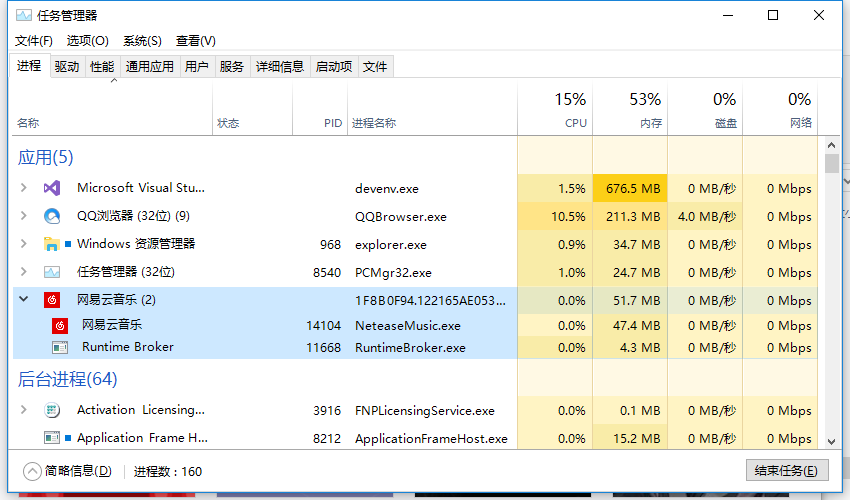
Task: Click the Application Frame Host icon
Action: click(52, 438)
